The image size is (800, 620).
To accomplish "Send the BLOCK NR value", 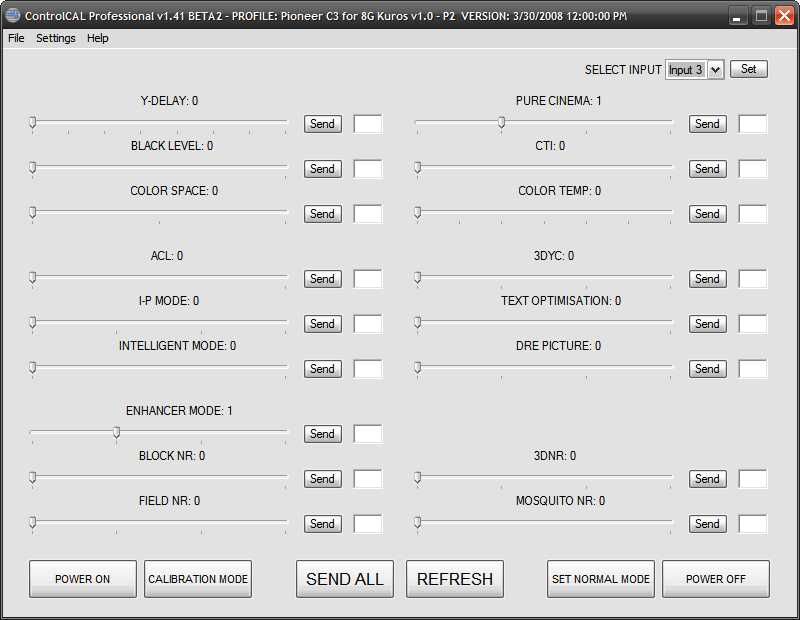I will coord(322,479).
